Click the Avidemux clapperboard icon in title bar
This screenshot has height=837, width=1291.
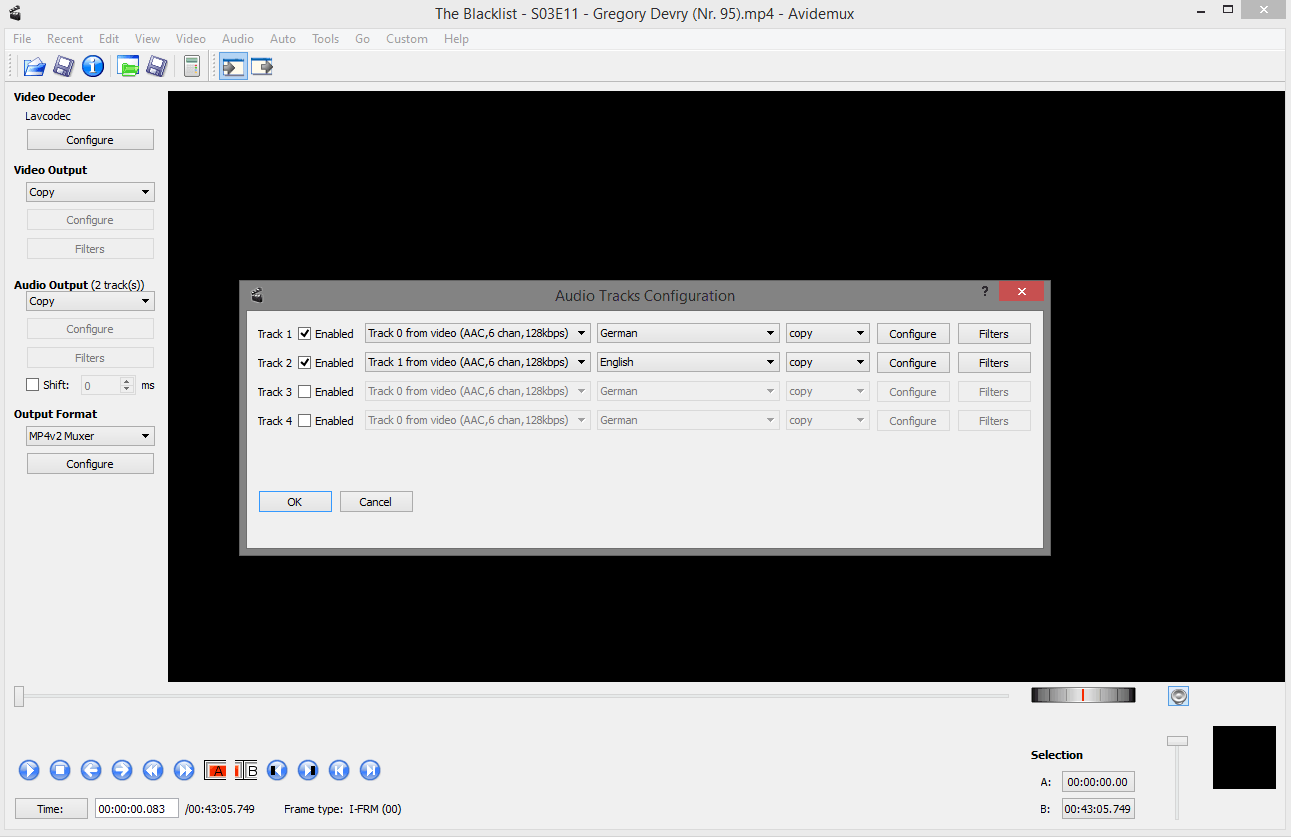(x=14, y=13)
